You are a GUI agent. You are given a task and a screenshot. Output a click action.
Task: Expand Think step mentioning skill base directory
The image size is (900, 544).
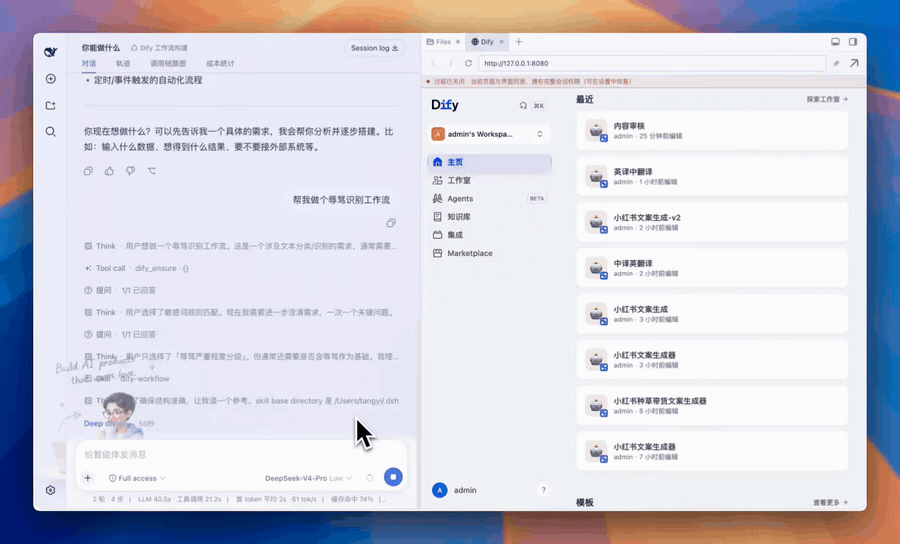click(240, 401)
